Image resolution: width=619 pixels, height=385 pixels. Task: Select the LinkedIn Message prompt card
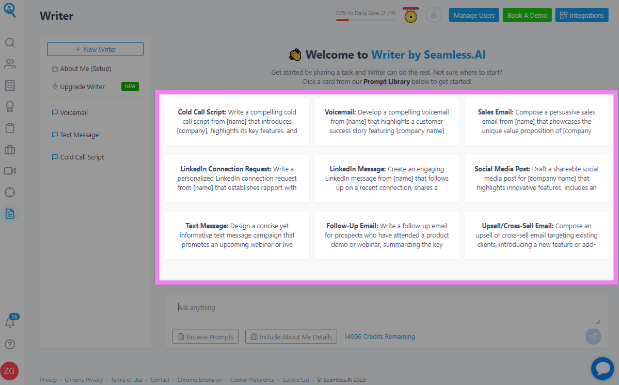pos(387,178)
